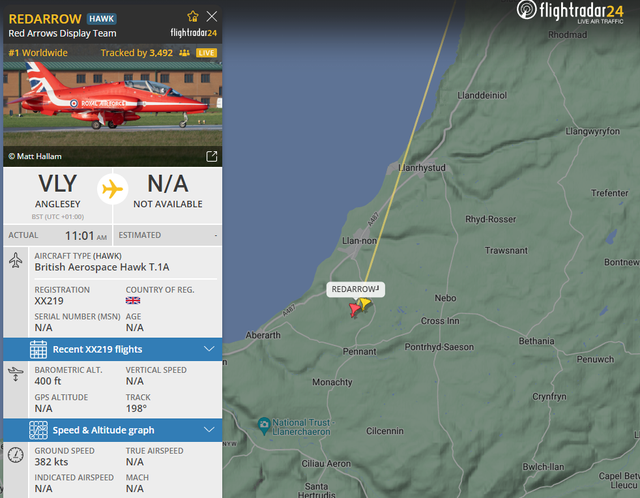Click the aircraft type airplane icon
Image resolution: width=640 pixels, height=498 pixels.
tap(16, 260)
